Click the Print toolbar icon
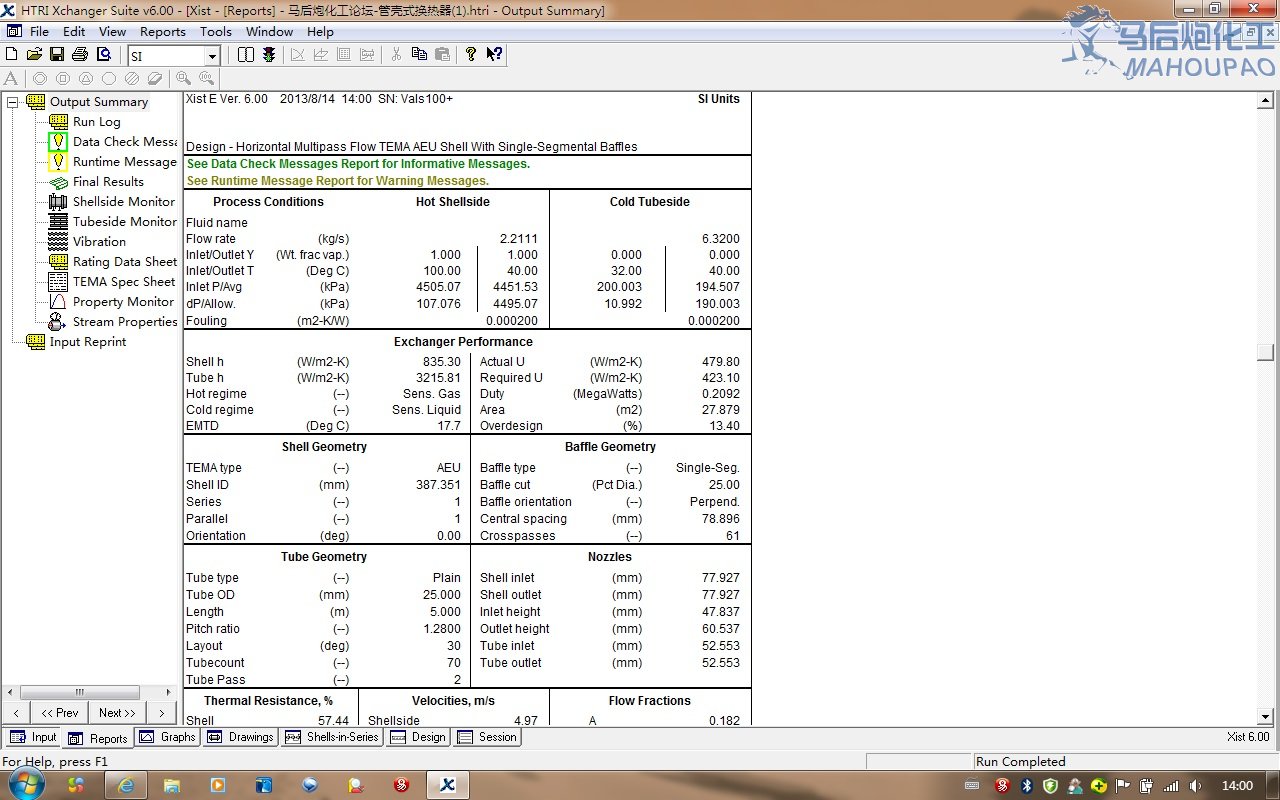Image resolution: width=1280 pixels, height=800 pixels. (x=80, y=54)
